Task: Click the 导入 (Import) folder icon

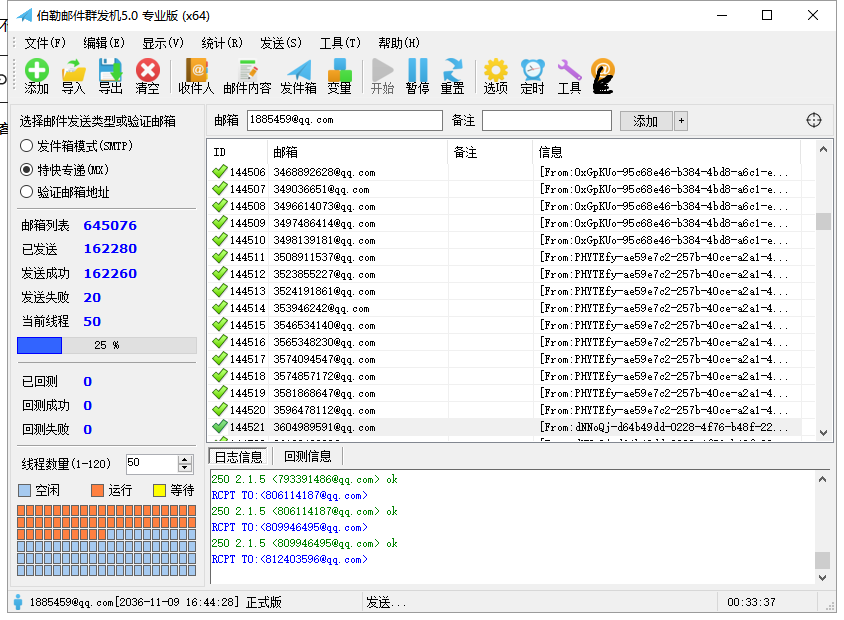Action: click(73, 71)
